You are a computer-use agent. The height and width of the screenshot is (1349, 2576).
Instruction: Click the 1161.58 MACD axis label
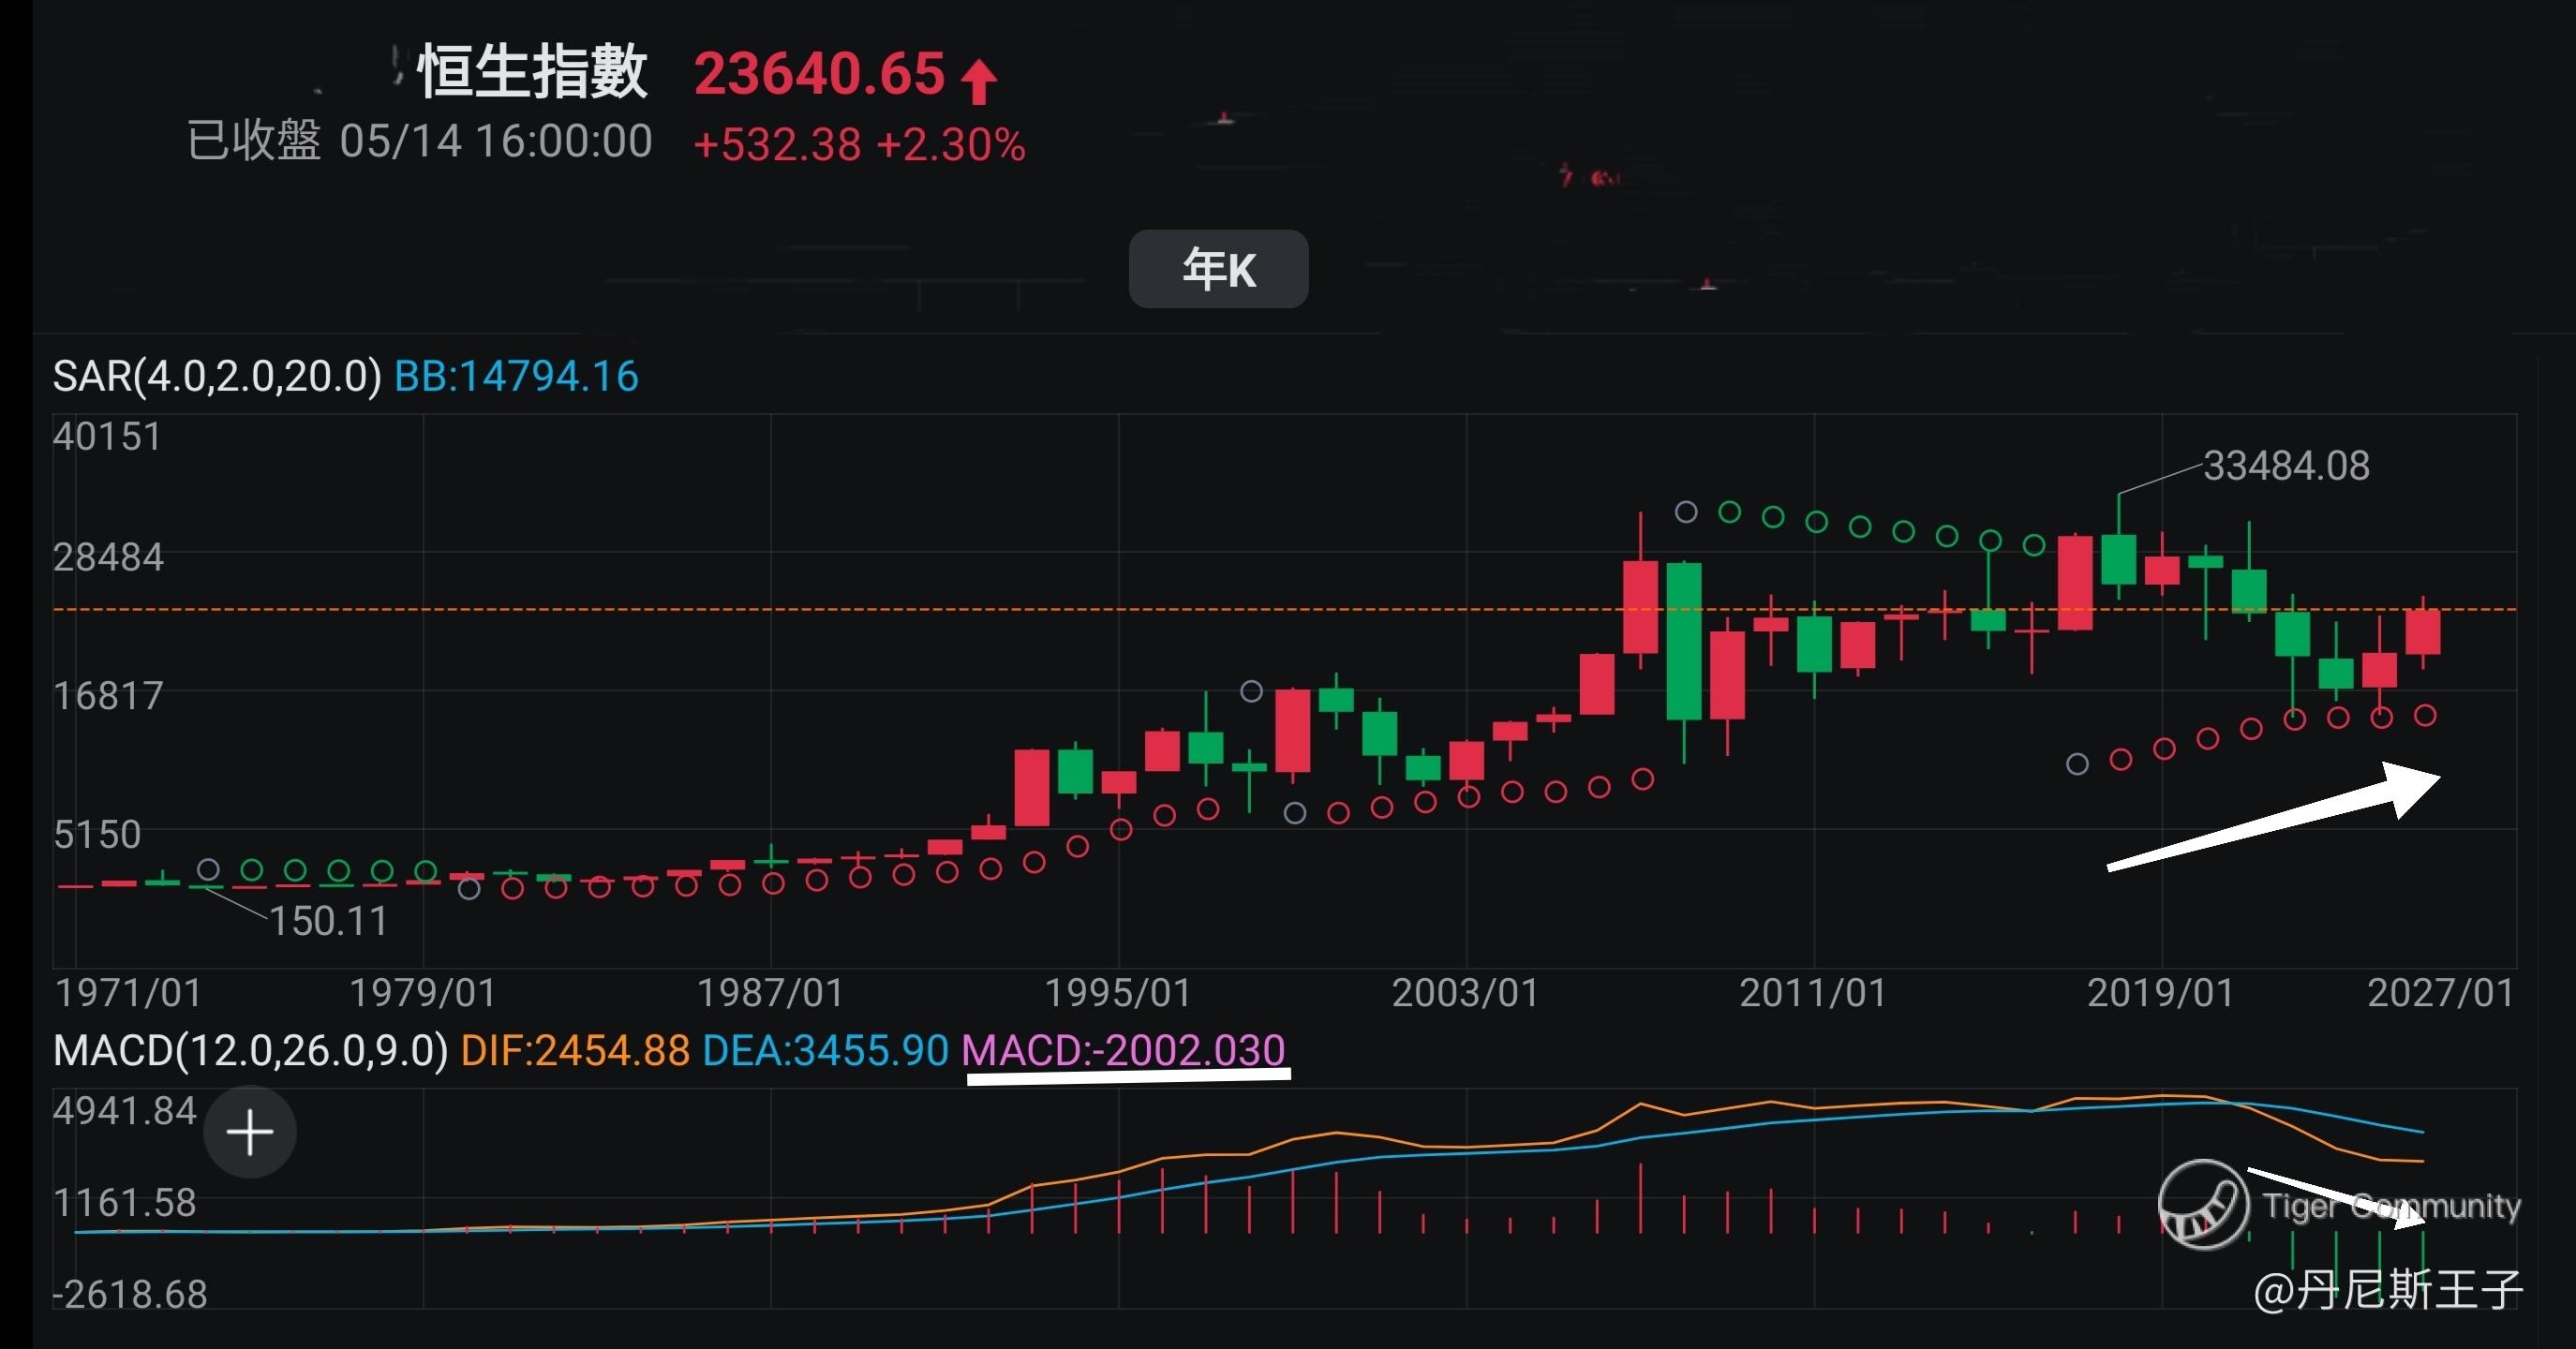[x=125, y=1203]
